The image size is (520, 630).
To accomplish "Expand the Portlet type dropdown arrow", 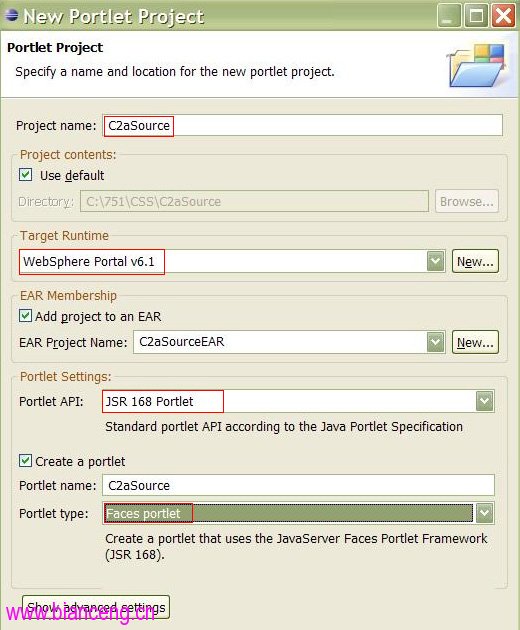I will tap(484, 513).
